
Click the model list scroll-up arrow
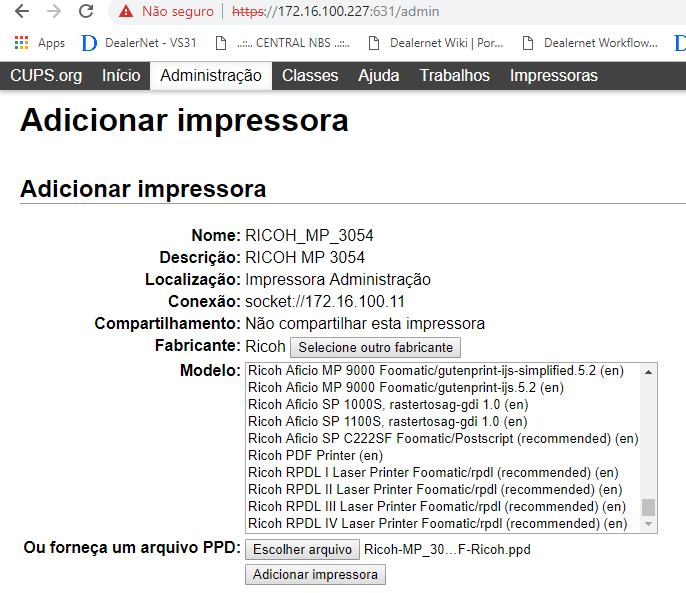(648, 372)
